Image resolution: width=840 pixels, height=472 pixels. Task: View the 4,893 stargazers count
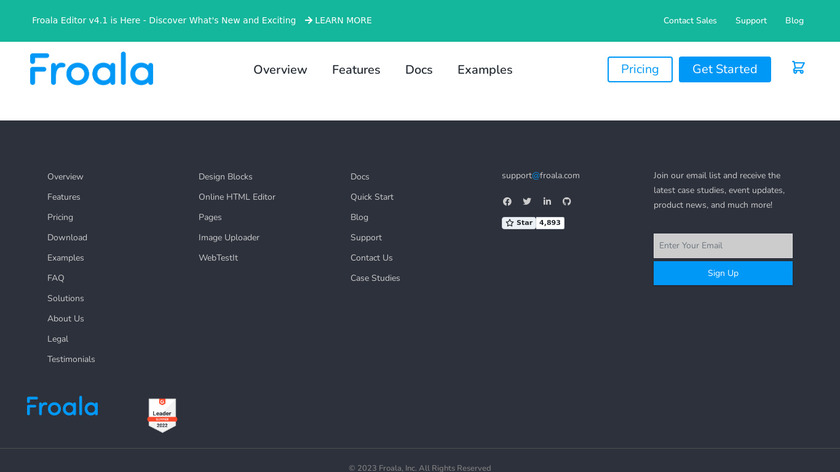(550, 223)
